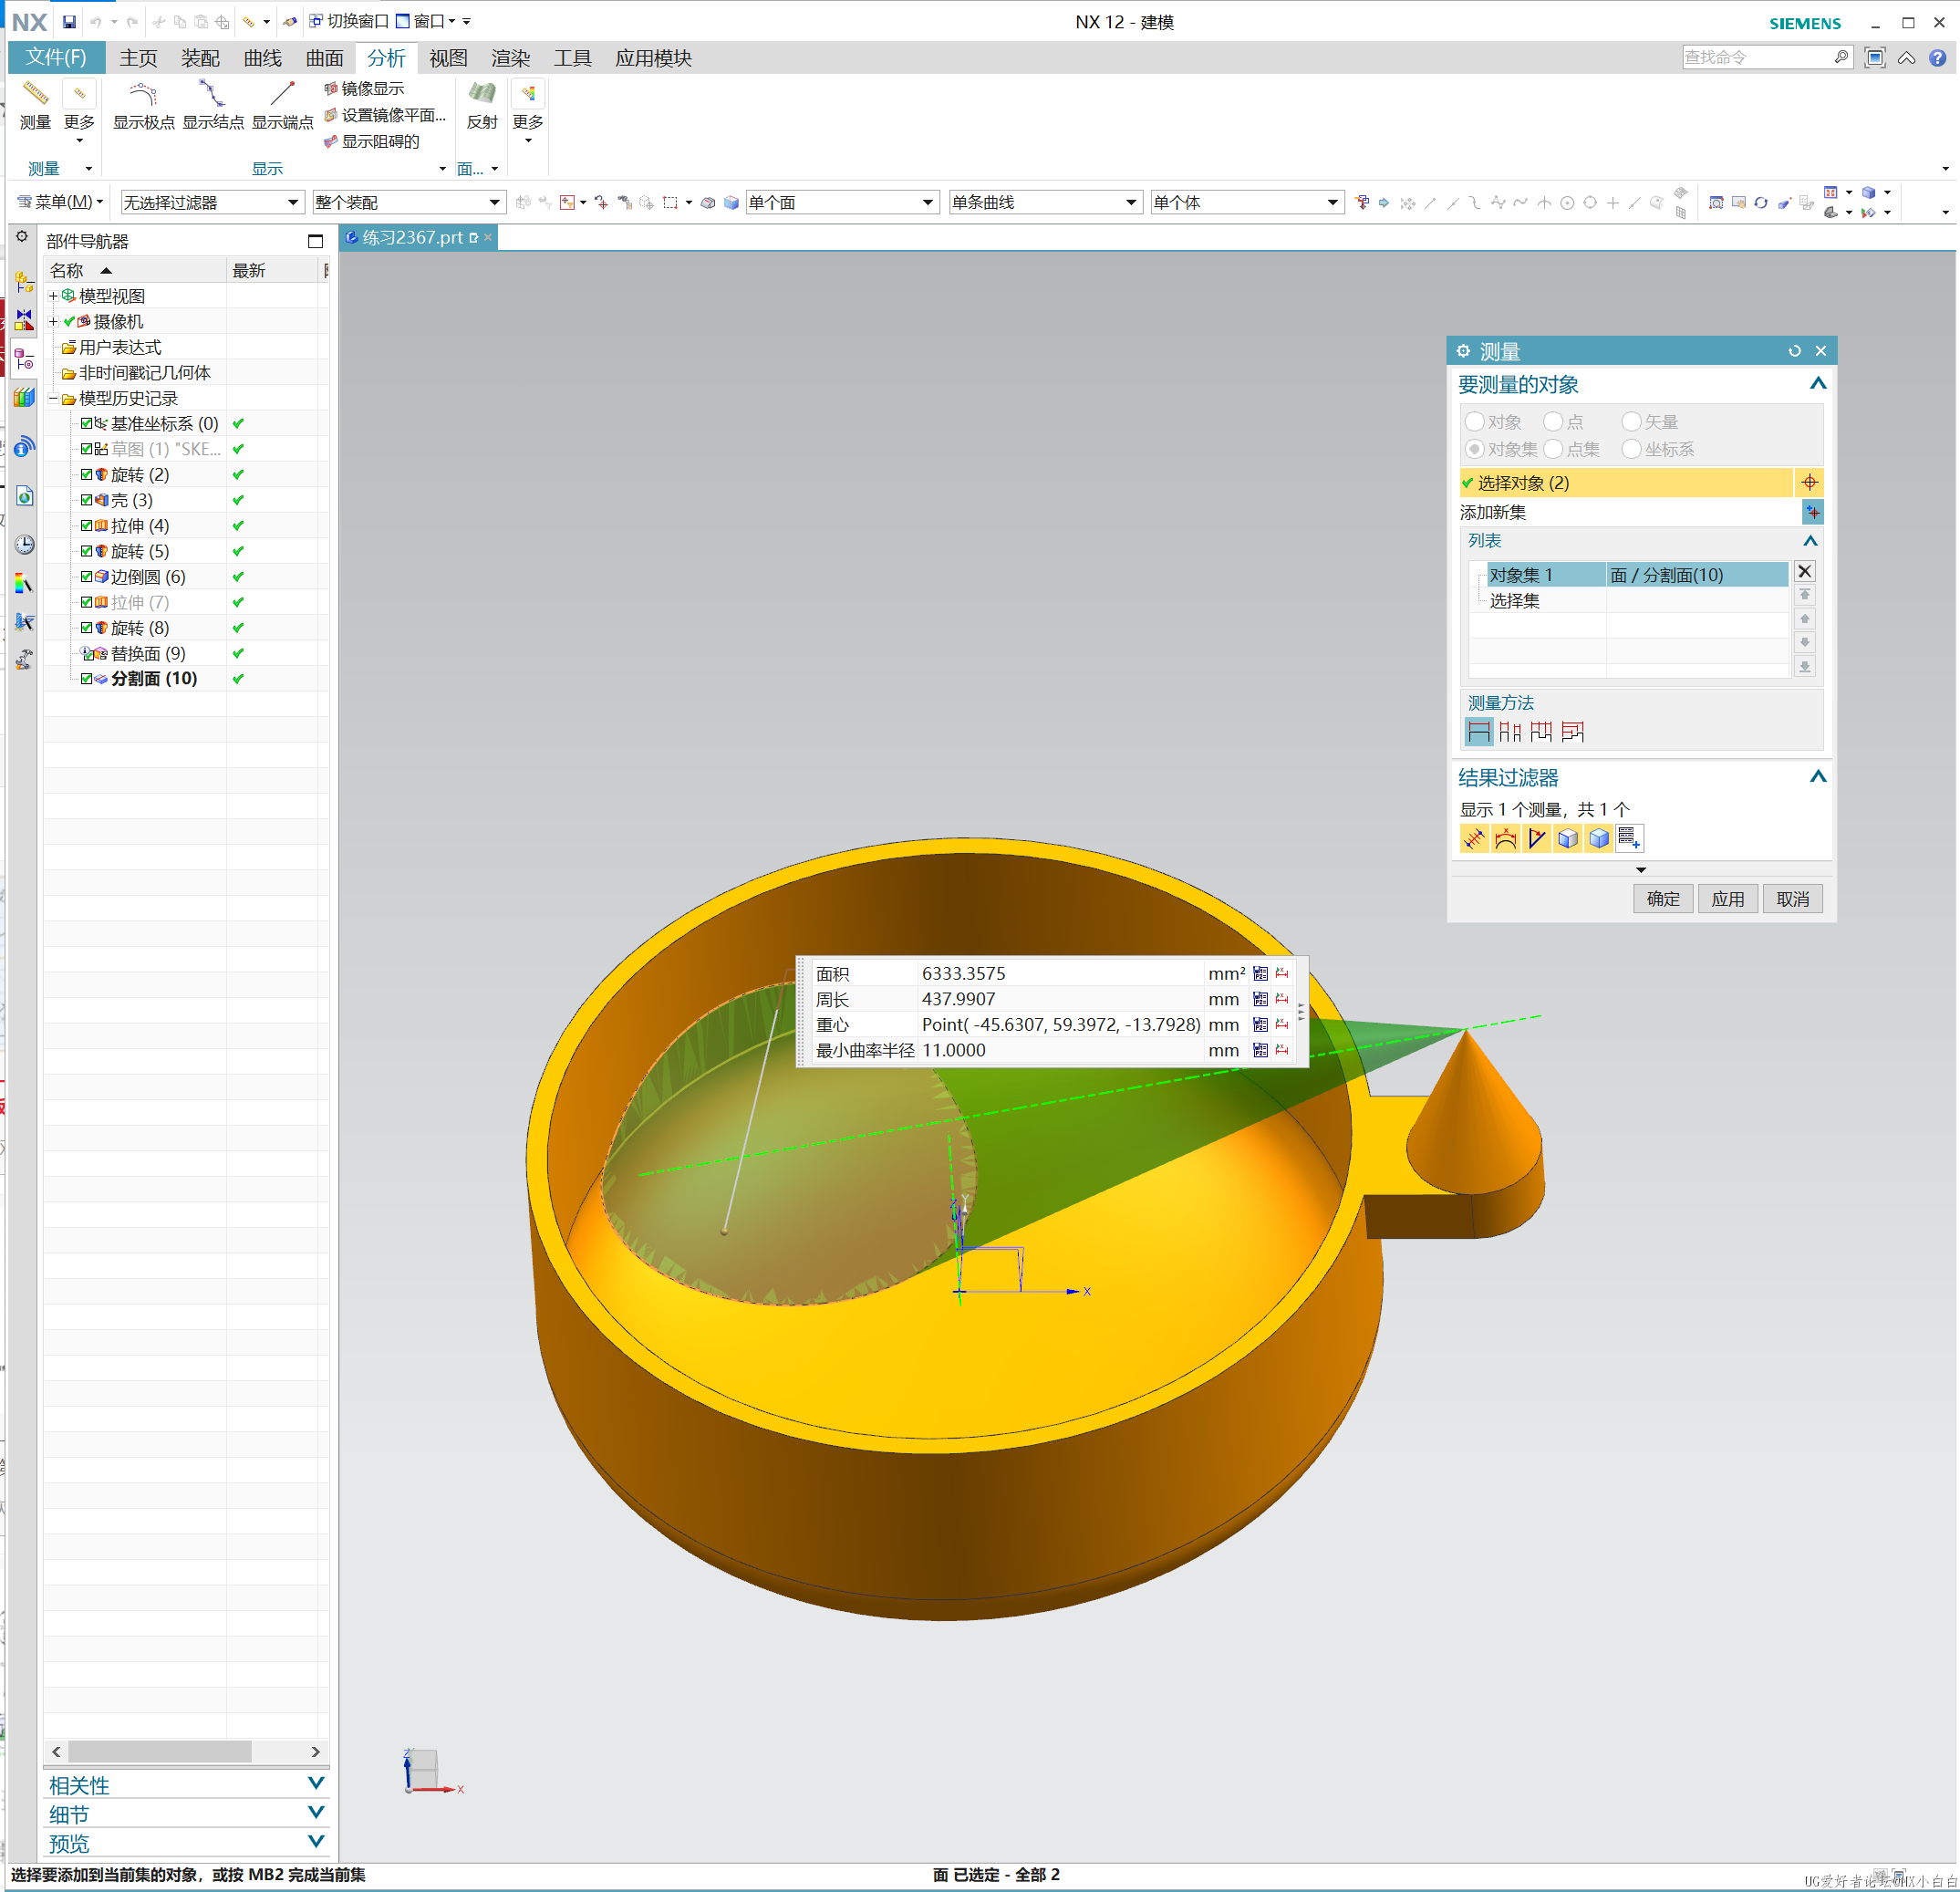Viewport: 1960px width, 1892px height.
Task: Select the 矢量 radio button
Action: 1631,422
